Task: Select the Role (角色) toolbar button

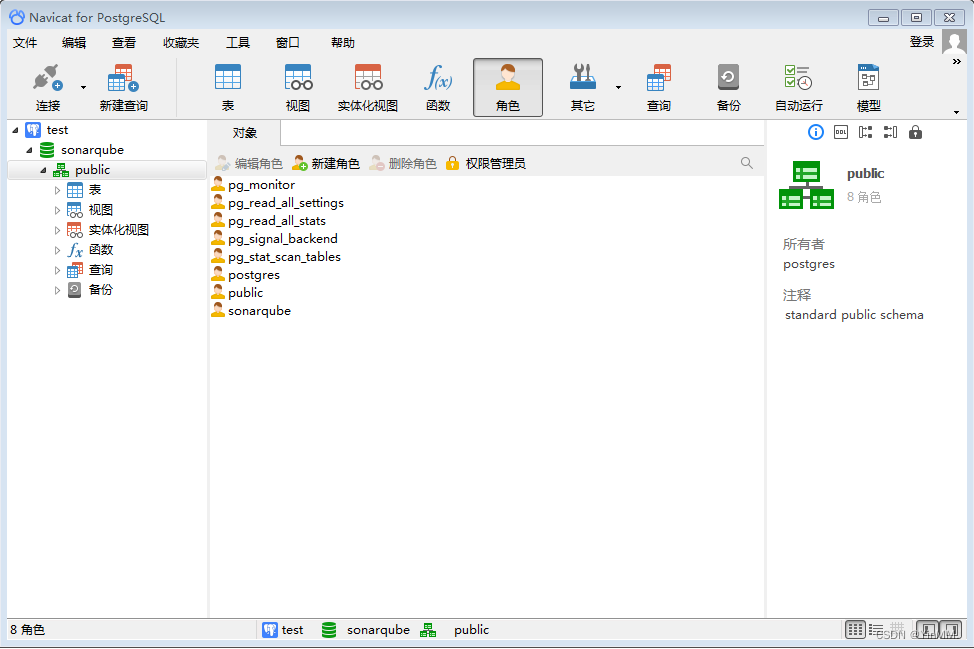Action: coord(507,88)
